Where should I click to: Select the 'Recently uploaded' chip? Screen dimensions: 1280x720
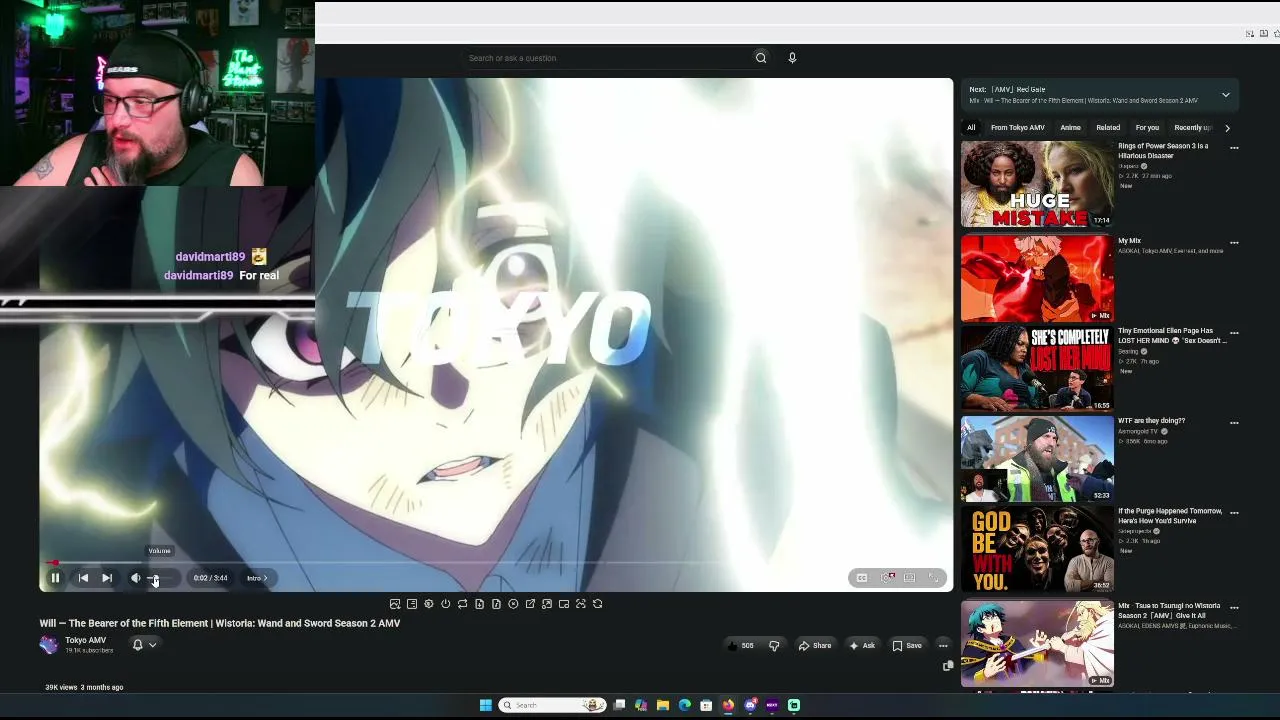click(1192, 128)
